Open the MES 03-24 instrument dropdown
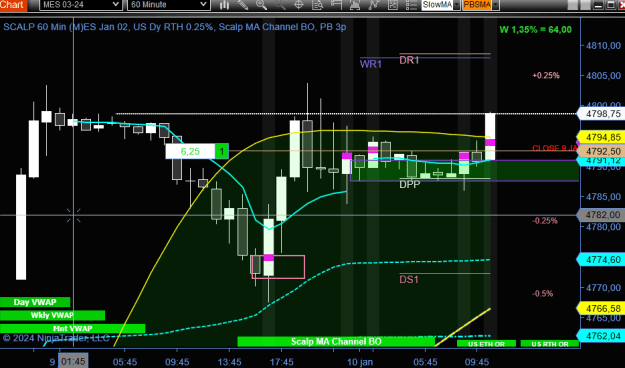The width and height of the screenshot is (625, 368). (x=81, y=5)
